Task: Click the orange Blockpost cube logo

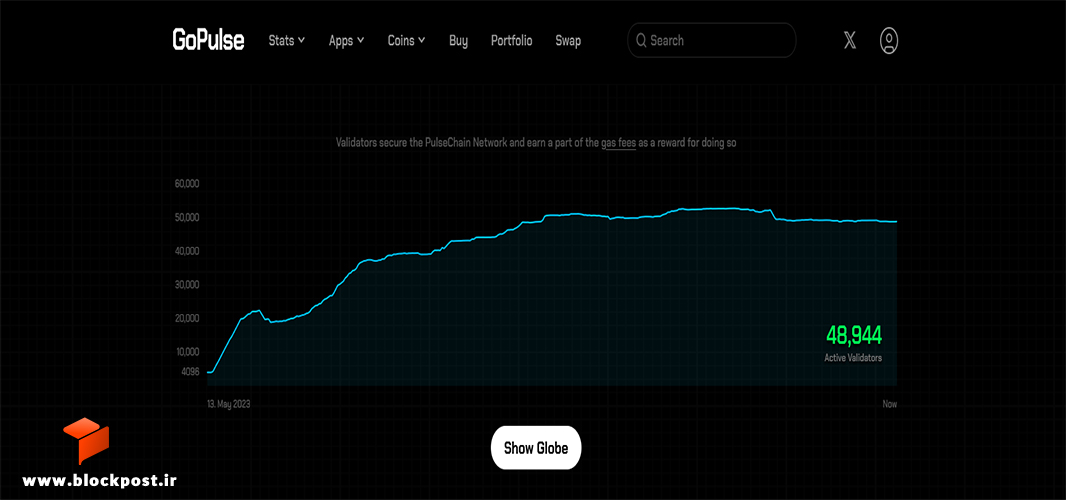Action: [x=86, y=441]
